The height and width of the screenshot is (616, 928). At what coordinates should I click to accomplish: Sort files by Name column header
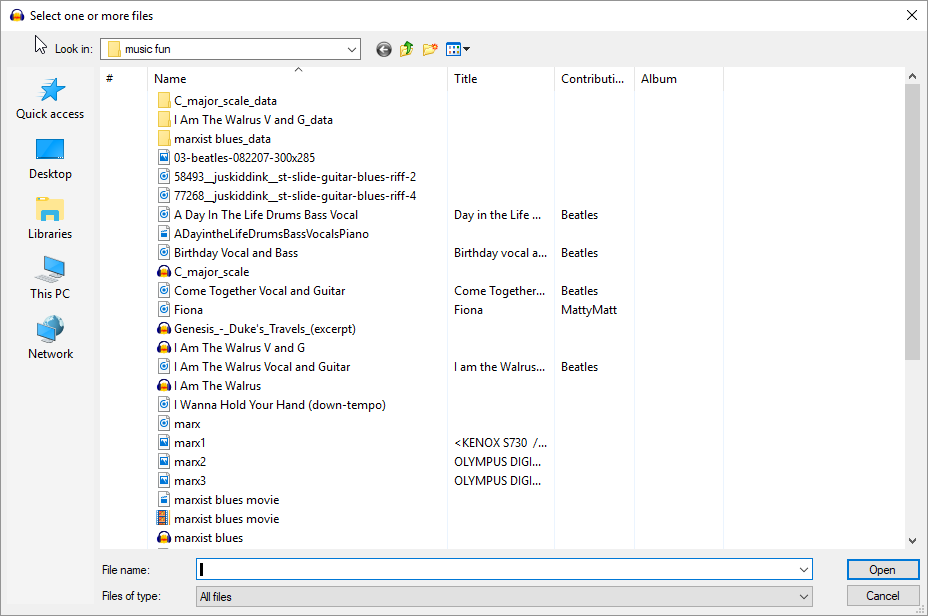coord(170,79)
